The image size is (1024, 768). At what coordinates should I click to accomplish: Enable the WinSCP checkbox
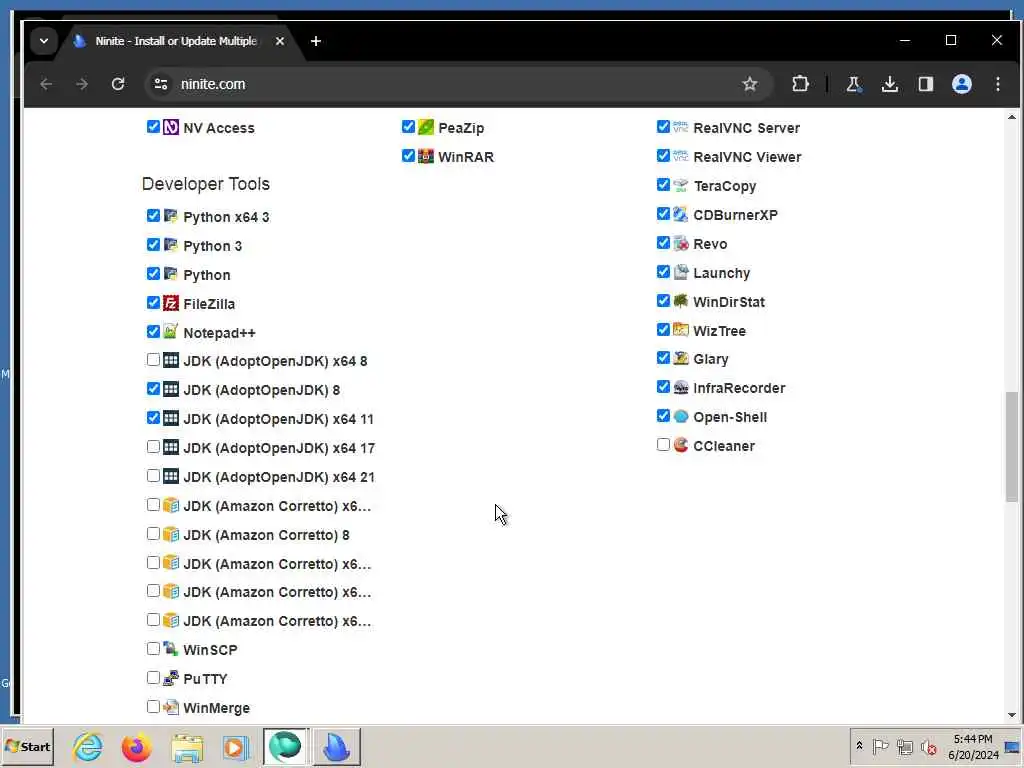coord(153,648)
